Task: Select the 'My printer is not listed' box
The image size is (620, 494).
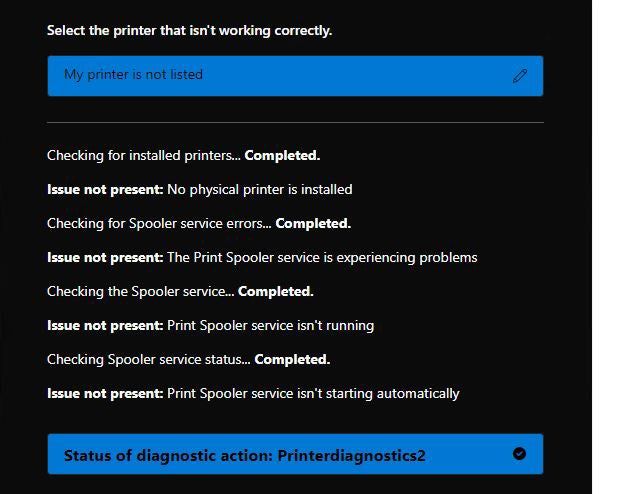Action: click(295, 76)
